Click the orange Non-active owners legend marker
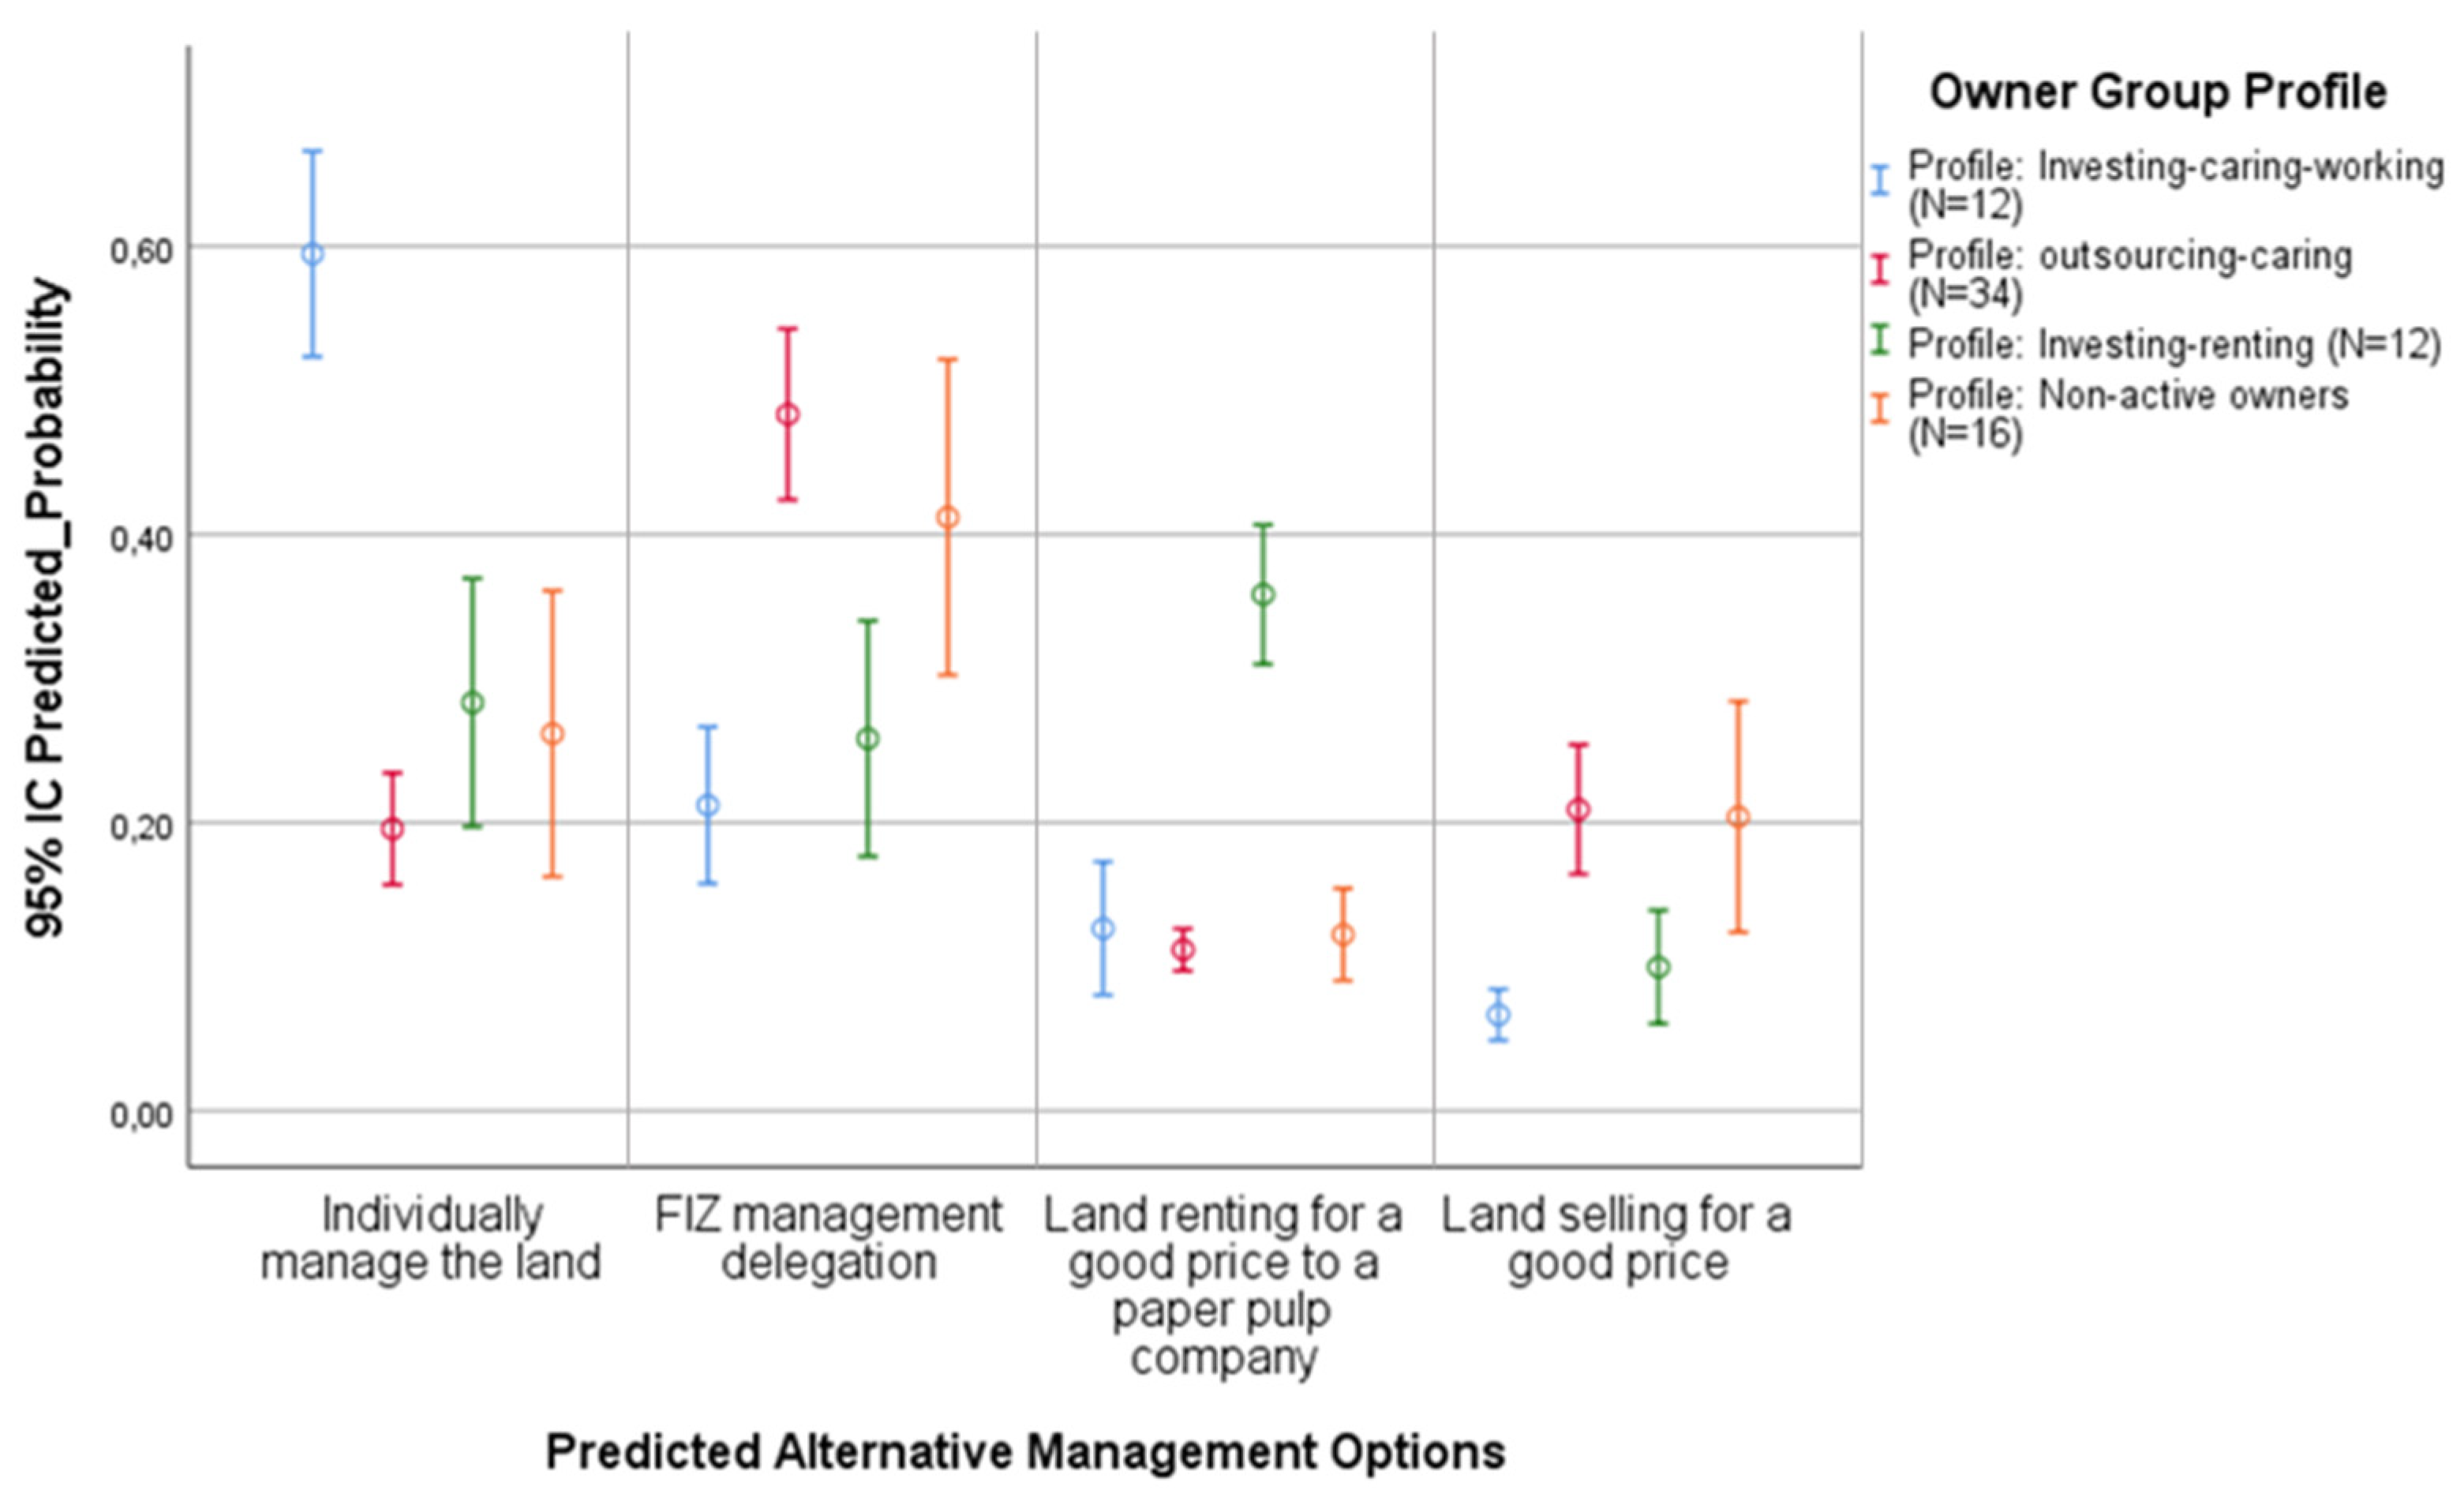The width and height of the screenshot is (2464, 1501). [1880, 408]
